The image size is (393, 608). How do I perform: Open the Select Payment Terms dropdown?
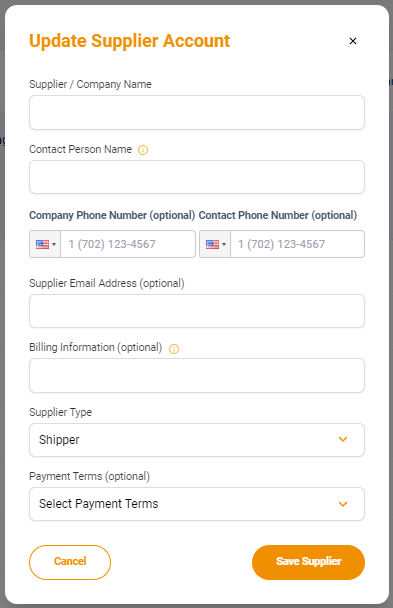(x=197, y=504)
